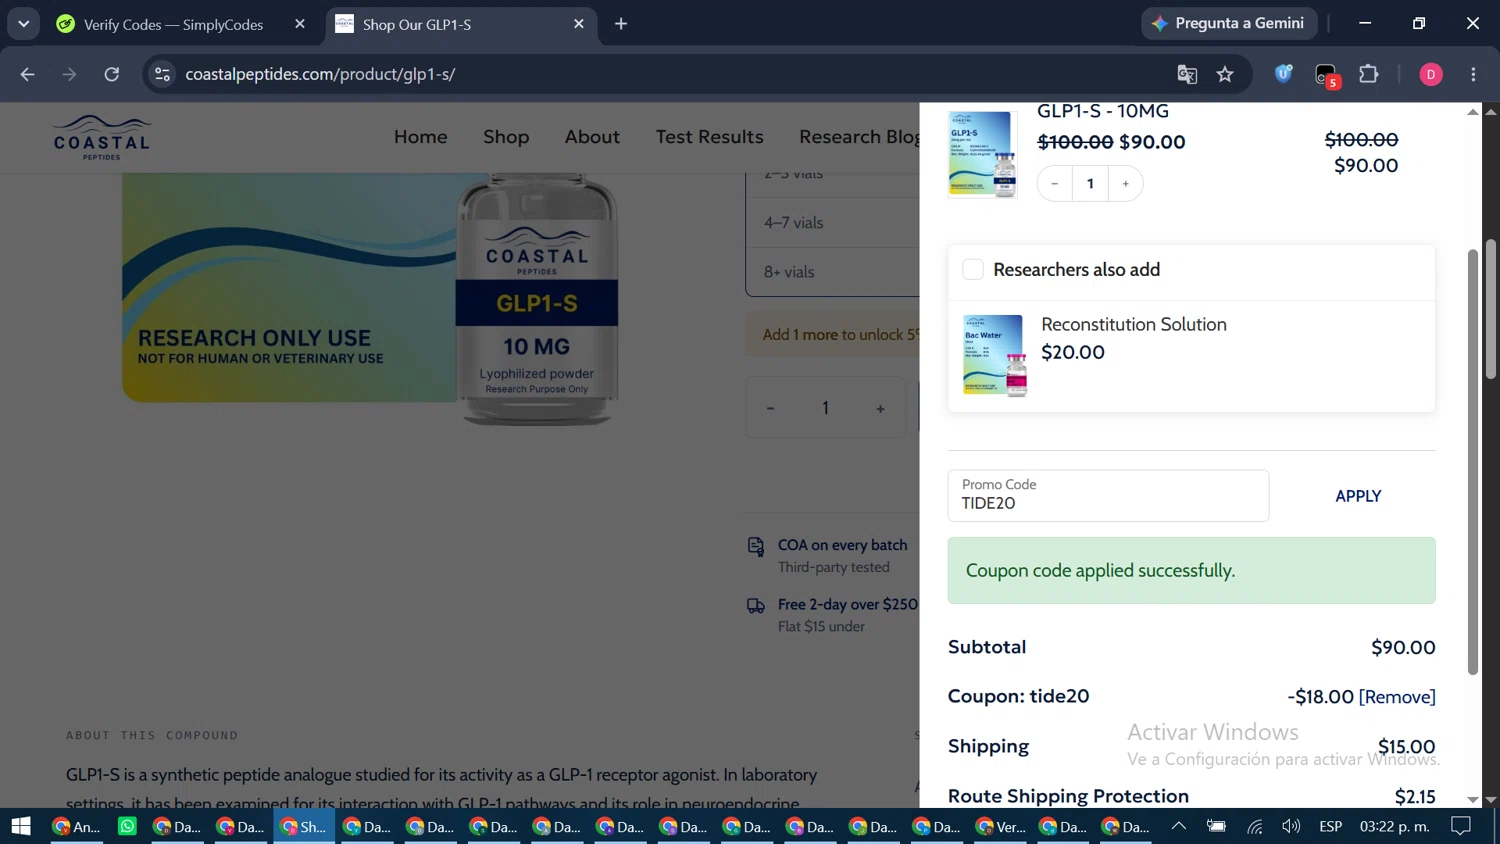Reload the current page

112,74
